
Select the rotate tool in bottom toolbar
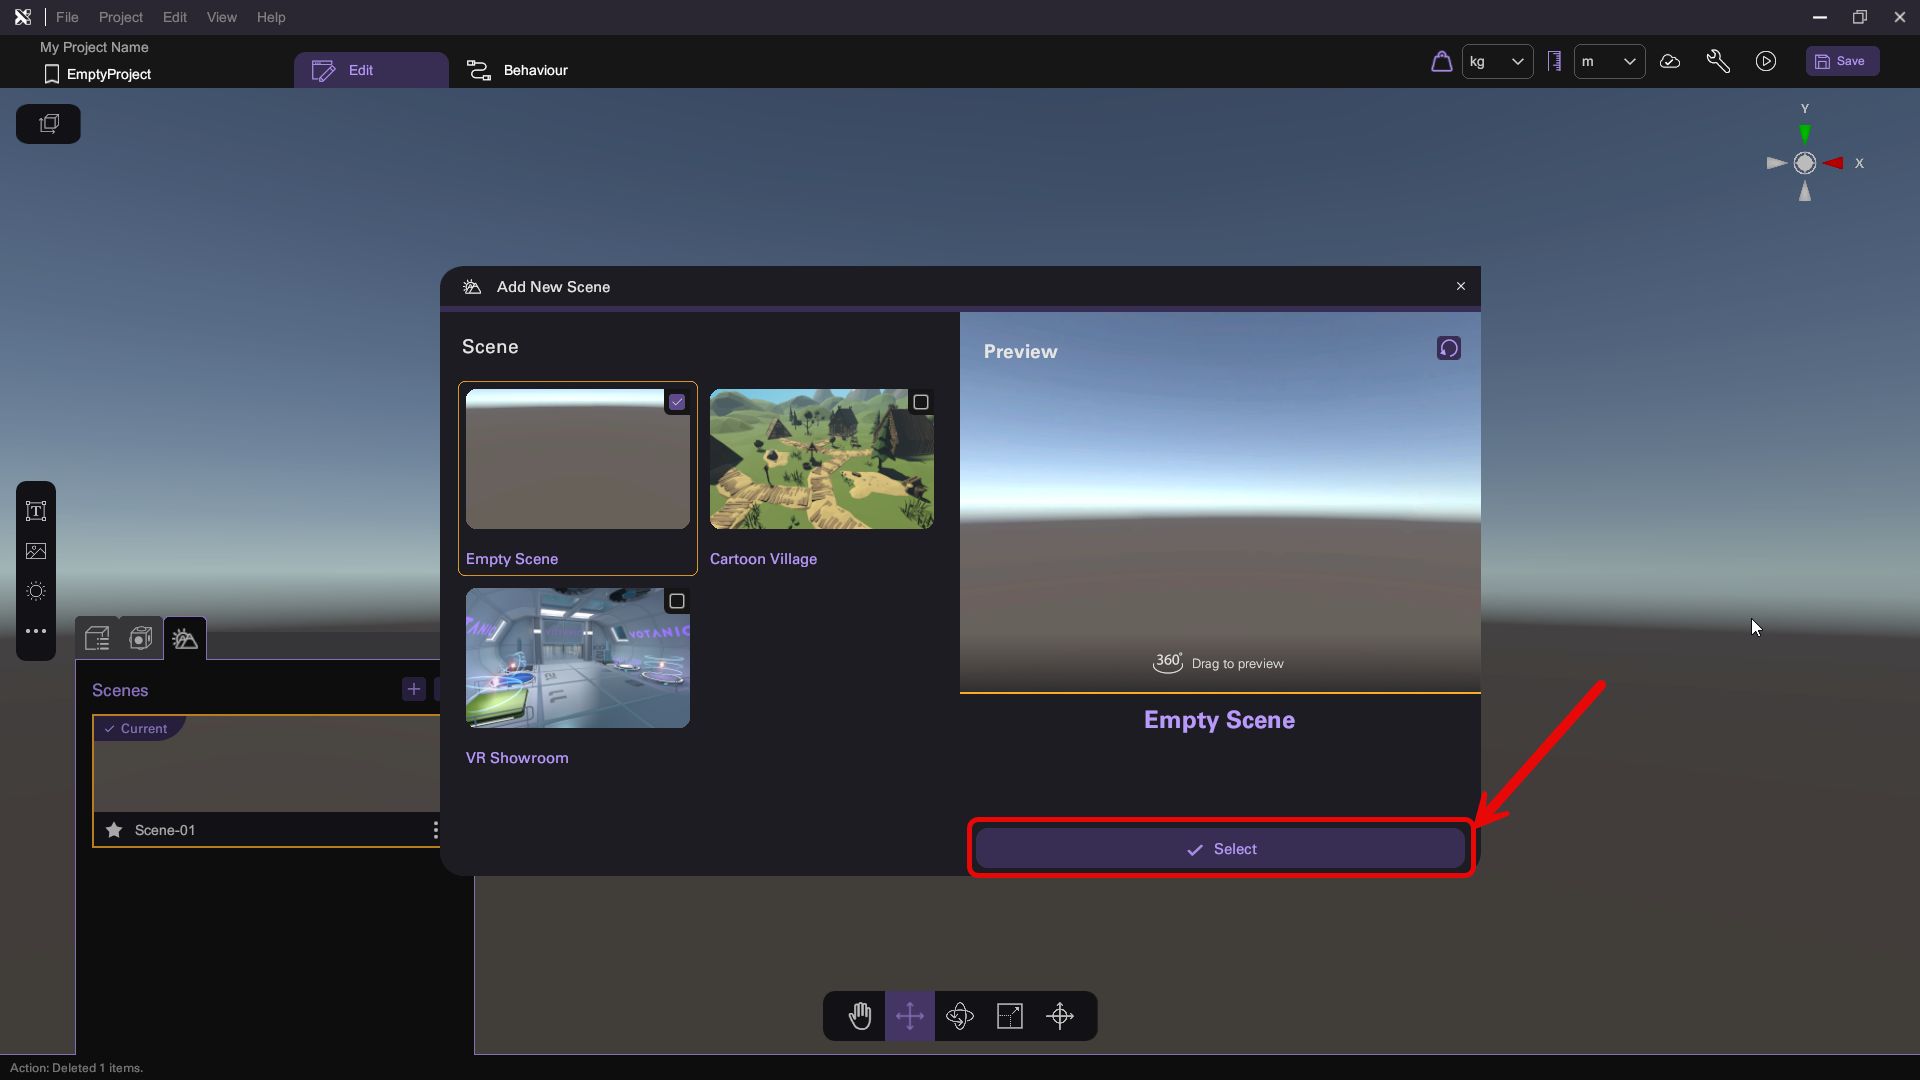pyautogui.click(x=960, y=1016)
